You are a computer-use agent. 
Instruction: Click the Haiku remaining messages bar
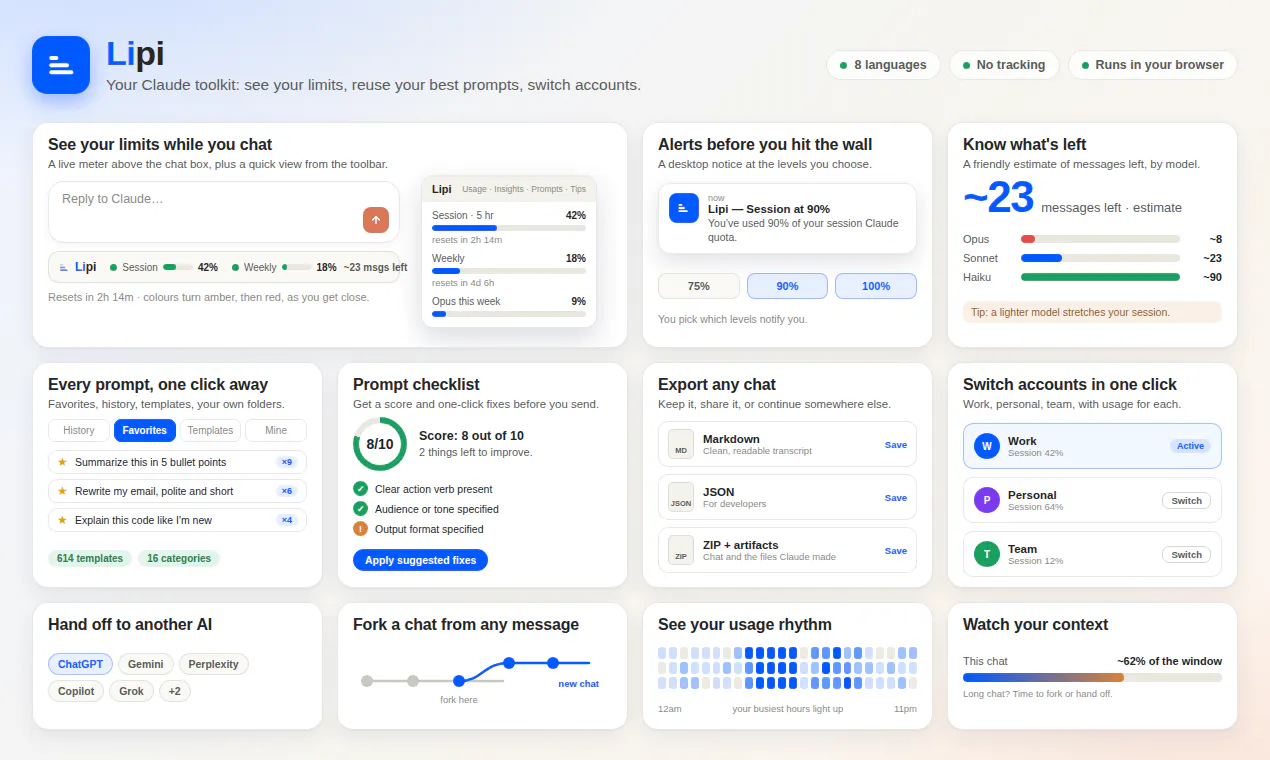[x=1100, y=277]
